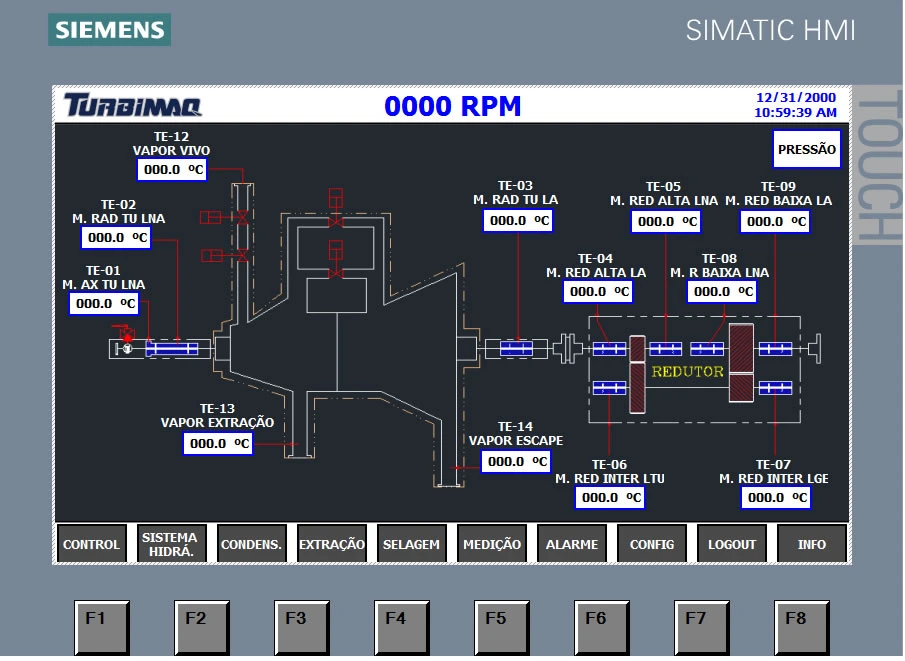The height and width of the screenshot is (661, 905).
Task: Click the F7 function key
Action: (701, 627)
